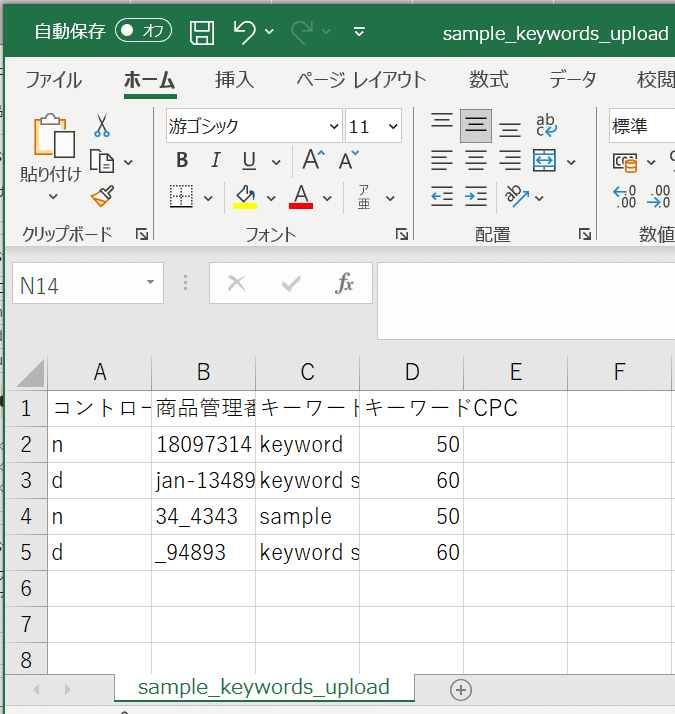Toggle Bold formatting
Screen dimensions: 675x714
(182, 160)
